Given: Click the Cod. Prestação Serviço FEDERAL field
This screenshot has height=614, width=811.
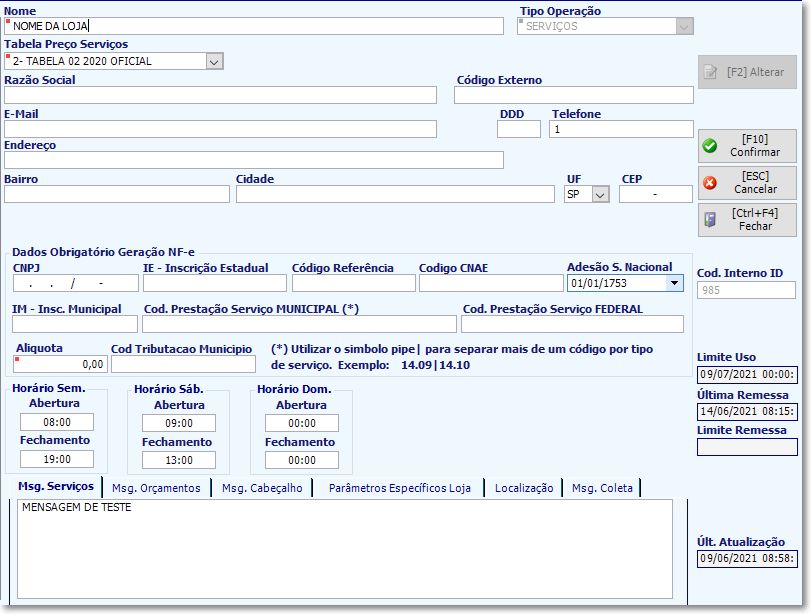Looking at the screenshot, I should click(x=572, y=324).
